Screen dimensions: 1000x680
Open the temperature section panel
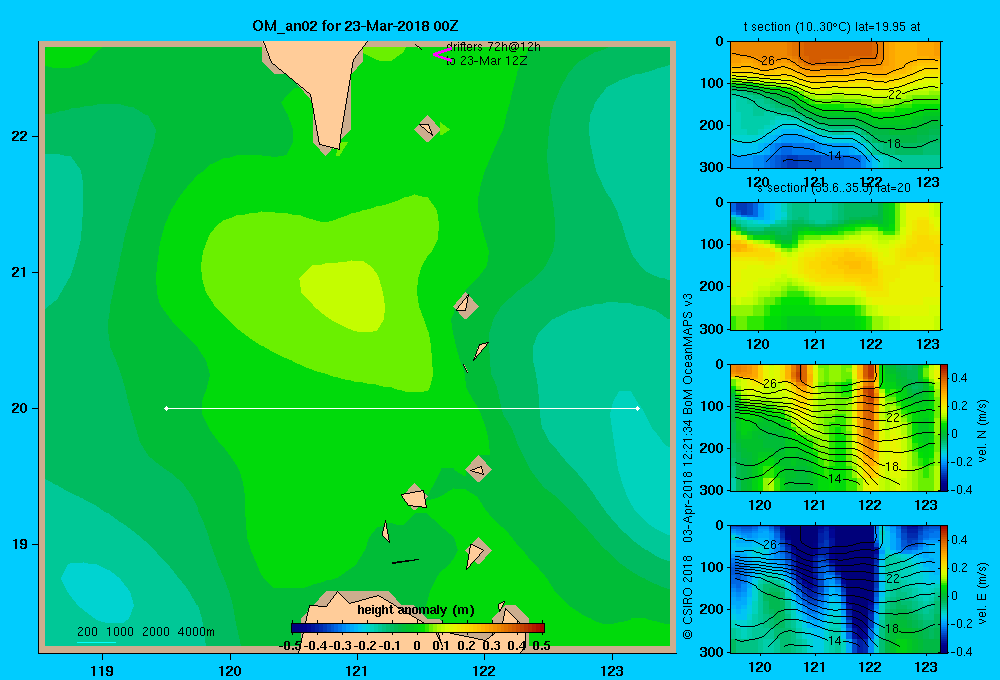pos(835,105)
